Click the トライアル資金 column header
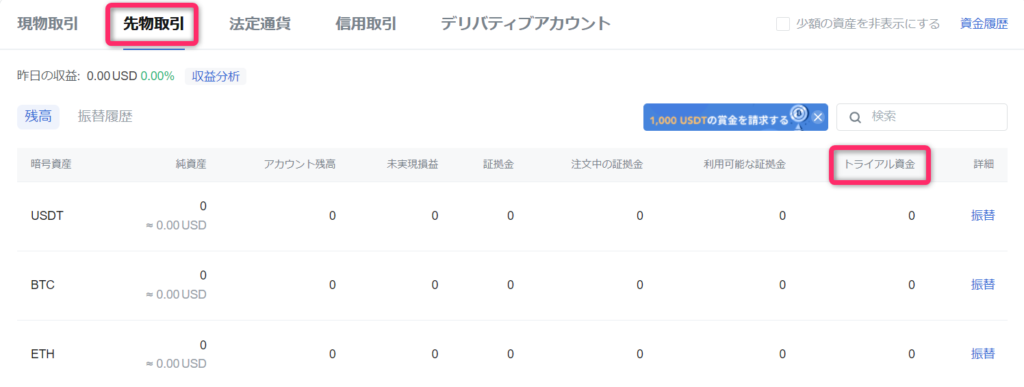Viewport: 1024px width, 387px height. [880, 164]
